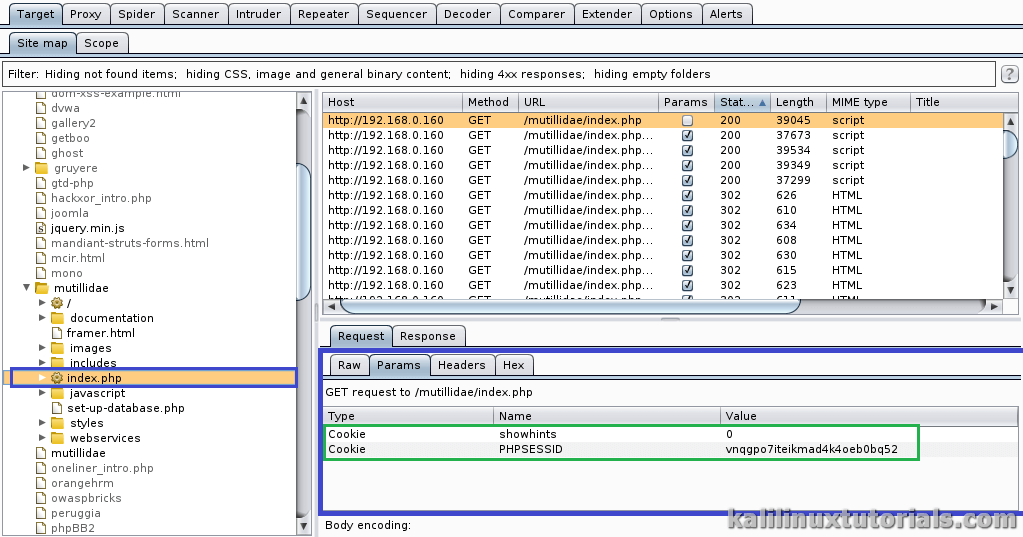Open the Proxy tab
This screenshot has width=1023, height=537.
click(x=86, y=14)
